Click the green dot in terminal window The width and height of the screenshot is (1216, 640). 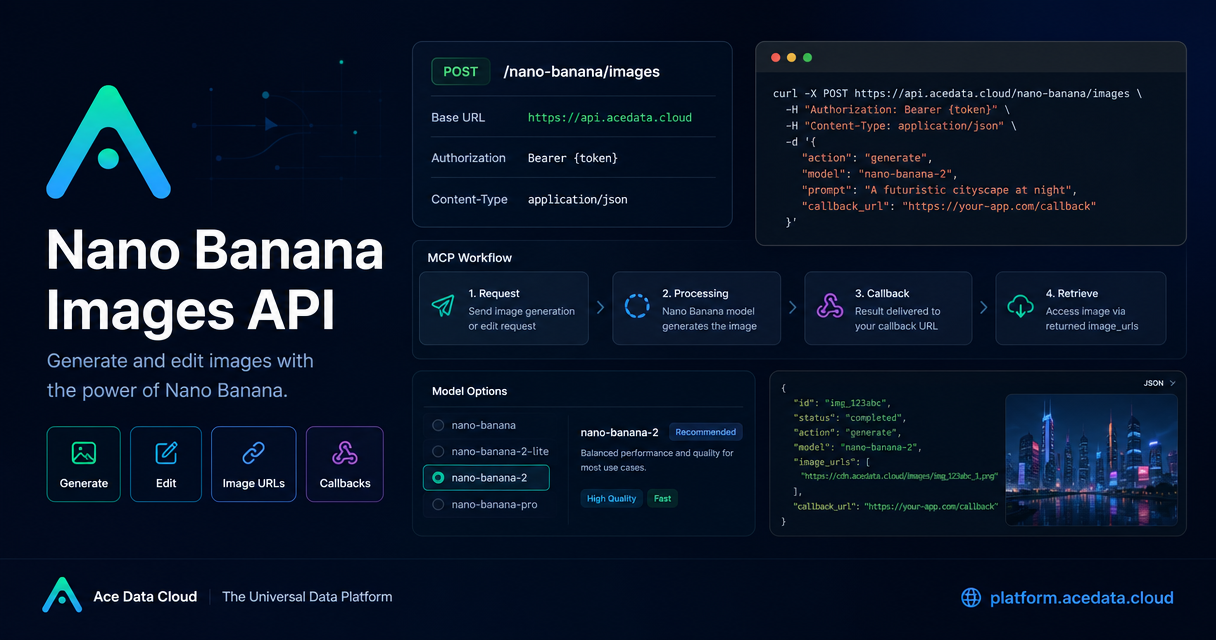click(x=807, y=58)
